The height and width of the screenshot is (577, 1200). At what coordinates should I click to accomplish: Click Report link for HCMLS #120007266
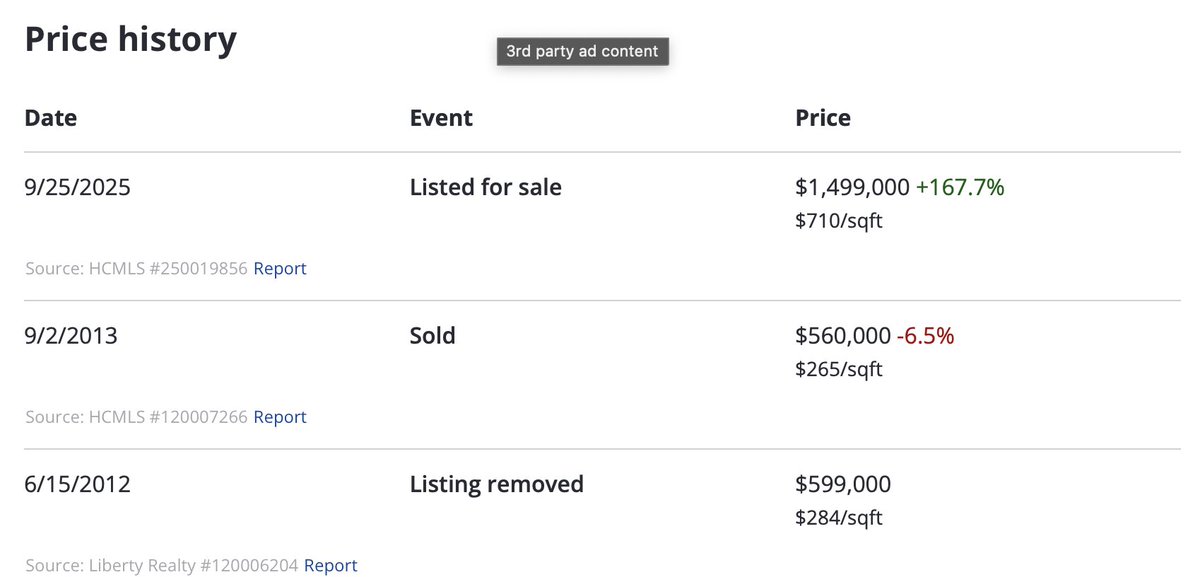280,417
